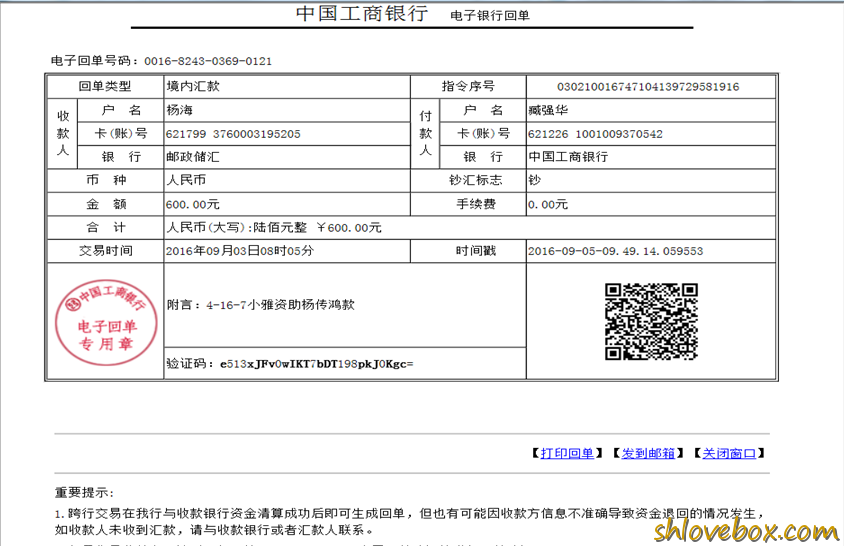Click the red 电子回单专用章 stamp

[106, 321]
